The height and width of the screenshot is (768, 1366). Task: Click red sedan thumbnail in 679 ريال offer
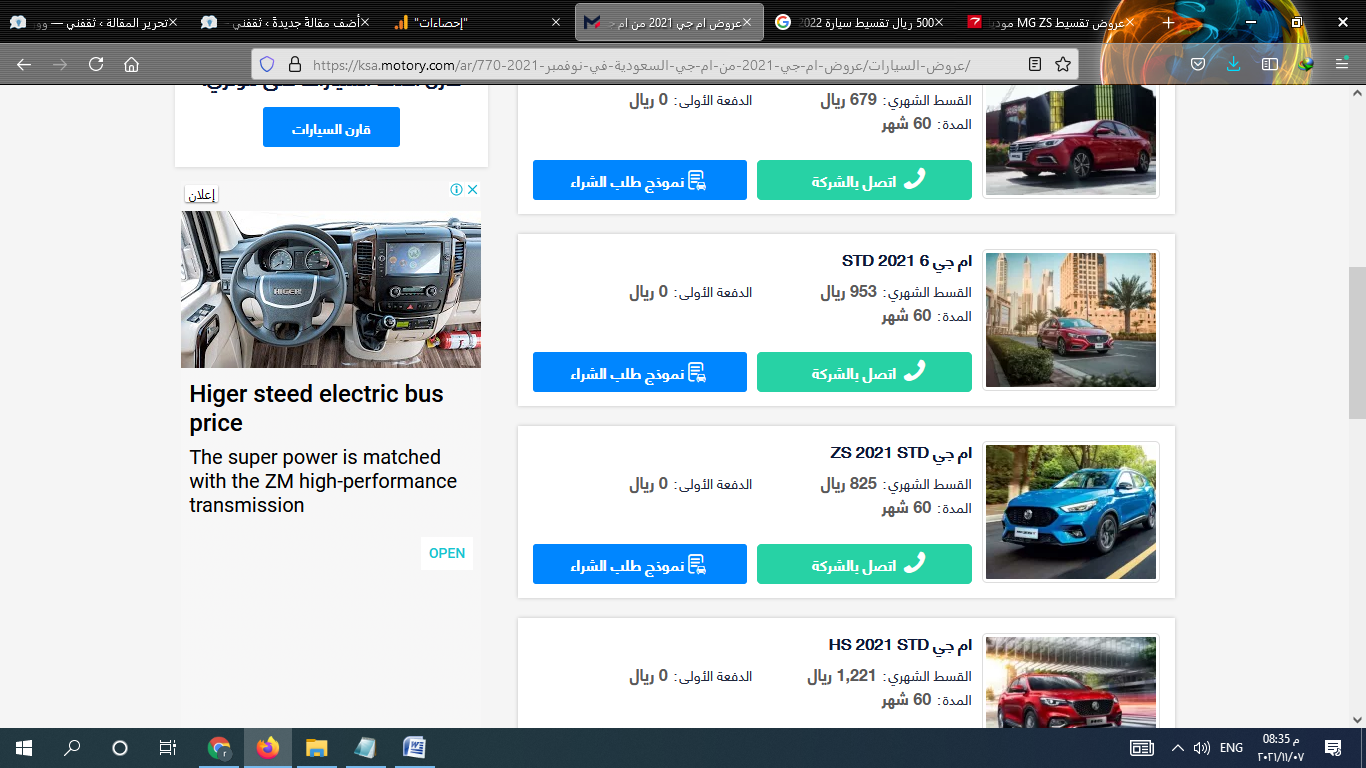pos(1071,140)
